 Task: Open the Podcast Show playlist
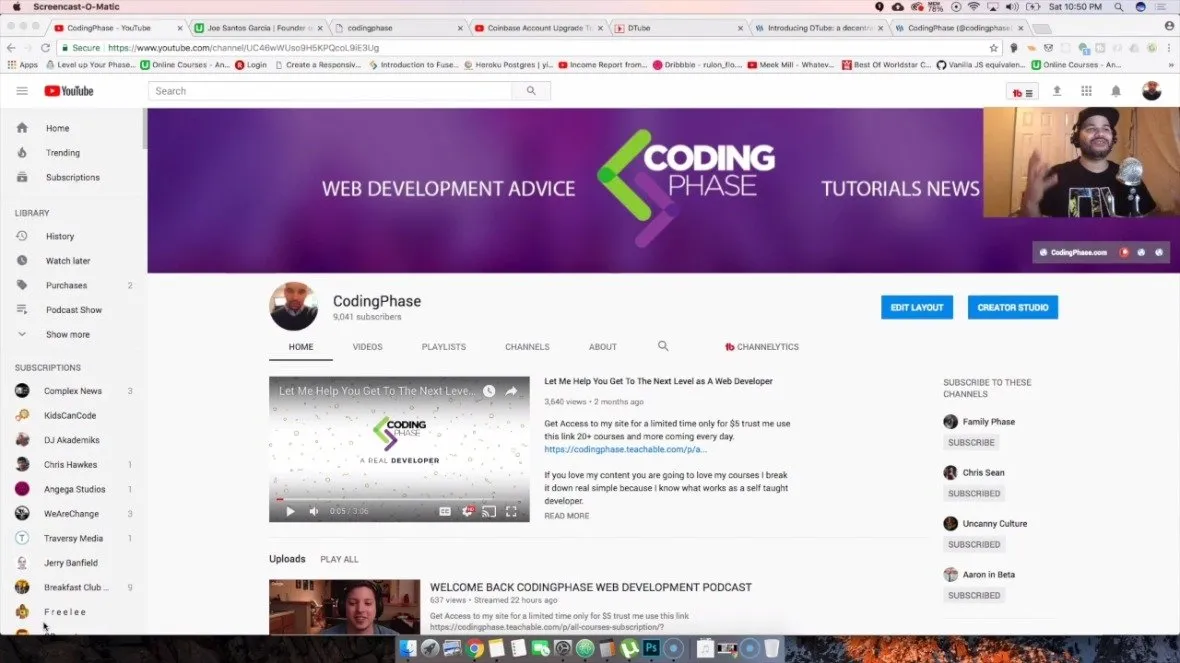(x=72, y=310)
